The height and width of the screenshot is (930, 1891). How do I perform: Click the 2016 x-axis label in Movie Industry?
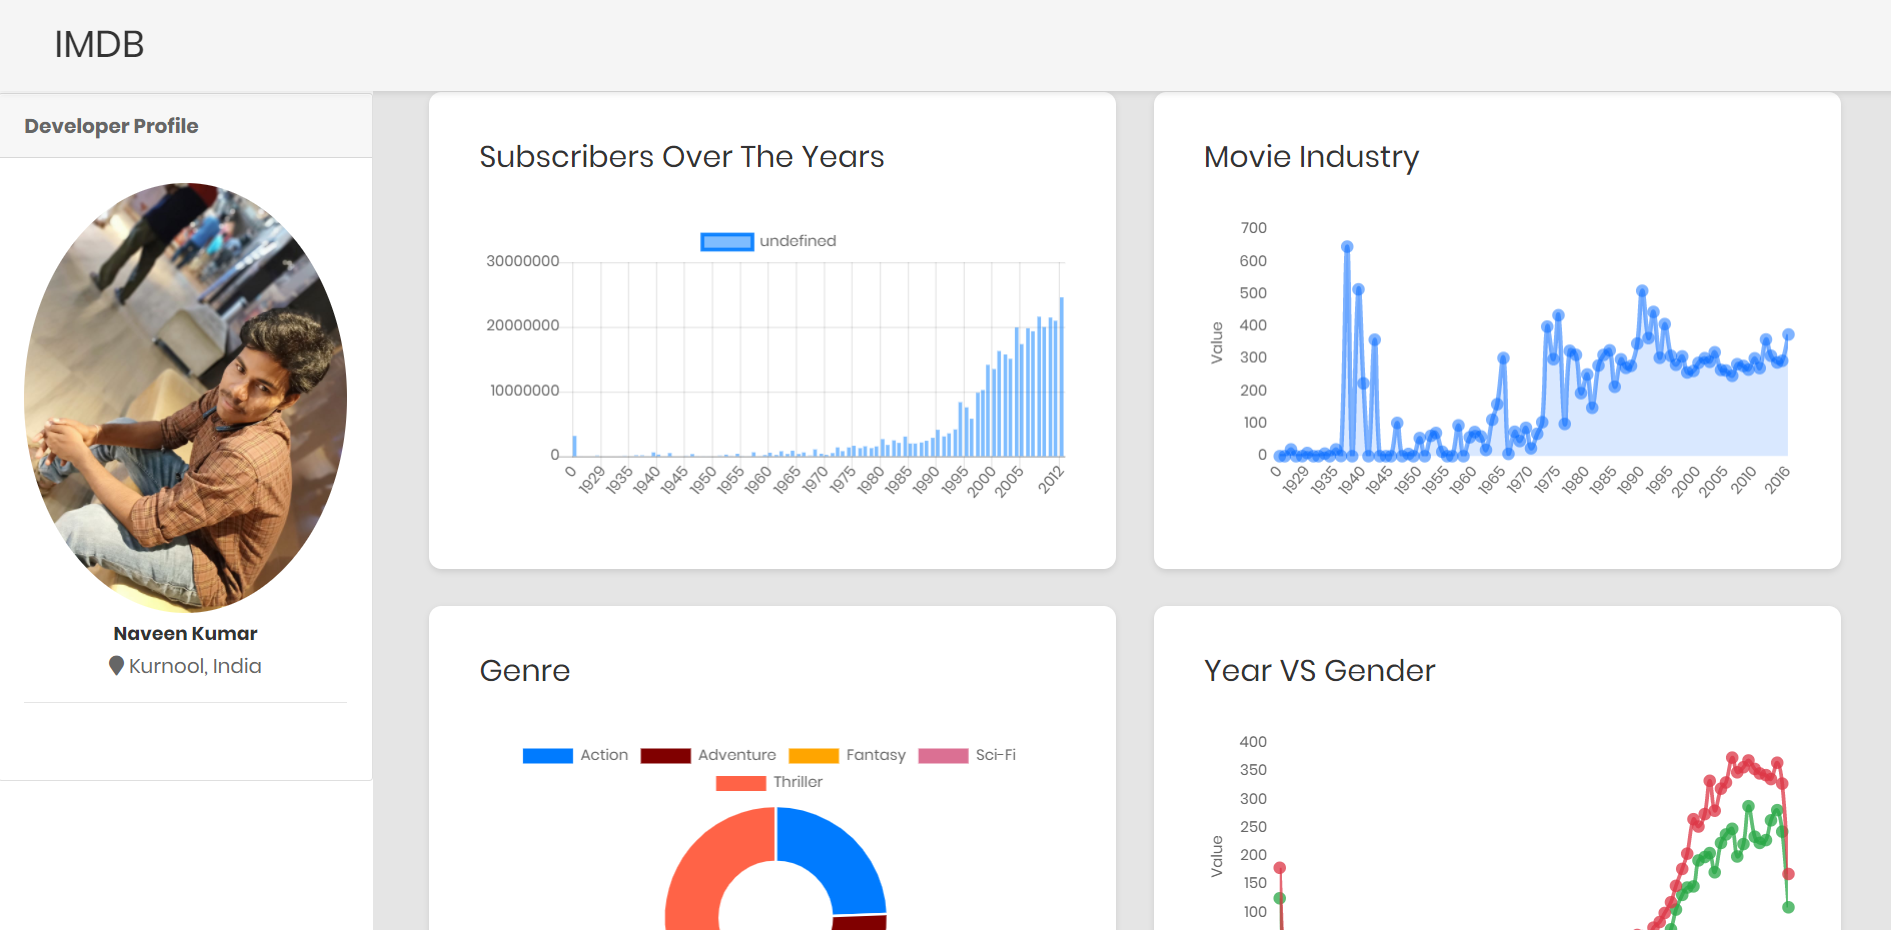pos(1776,480)
